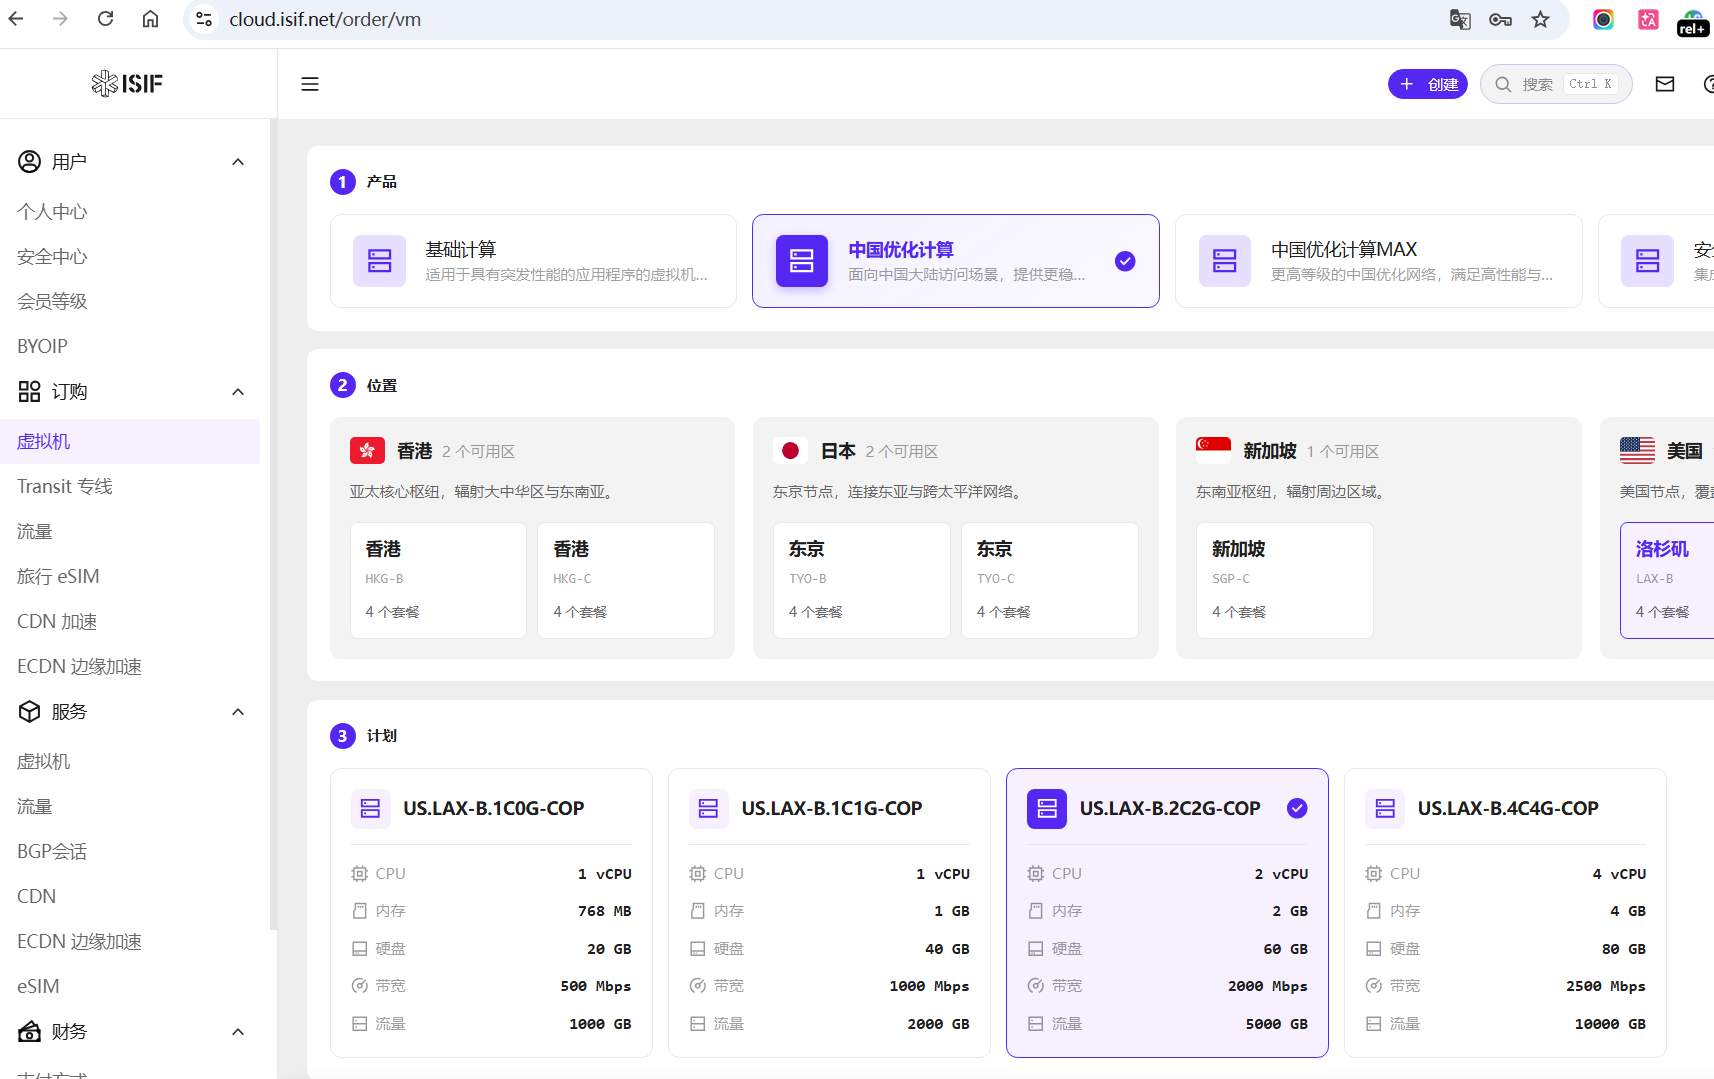Open Transit 专线 in sidebar

[65, 486]
